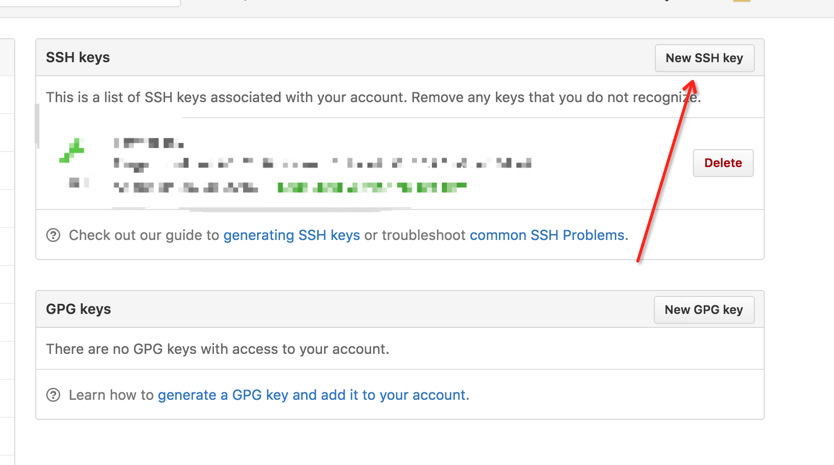The width and height of the screenshot is (834, 465).
Task: Click the green blurred last-used status text
Action: point(372,187)
